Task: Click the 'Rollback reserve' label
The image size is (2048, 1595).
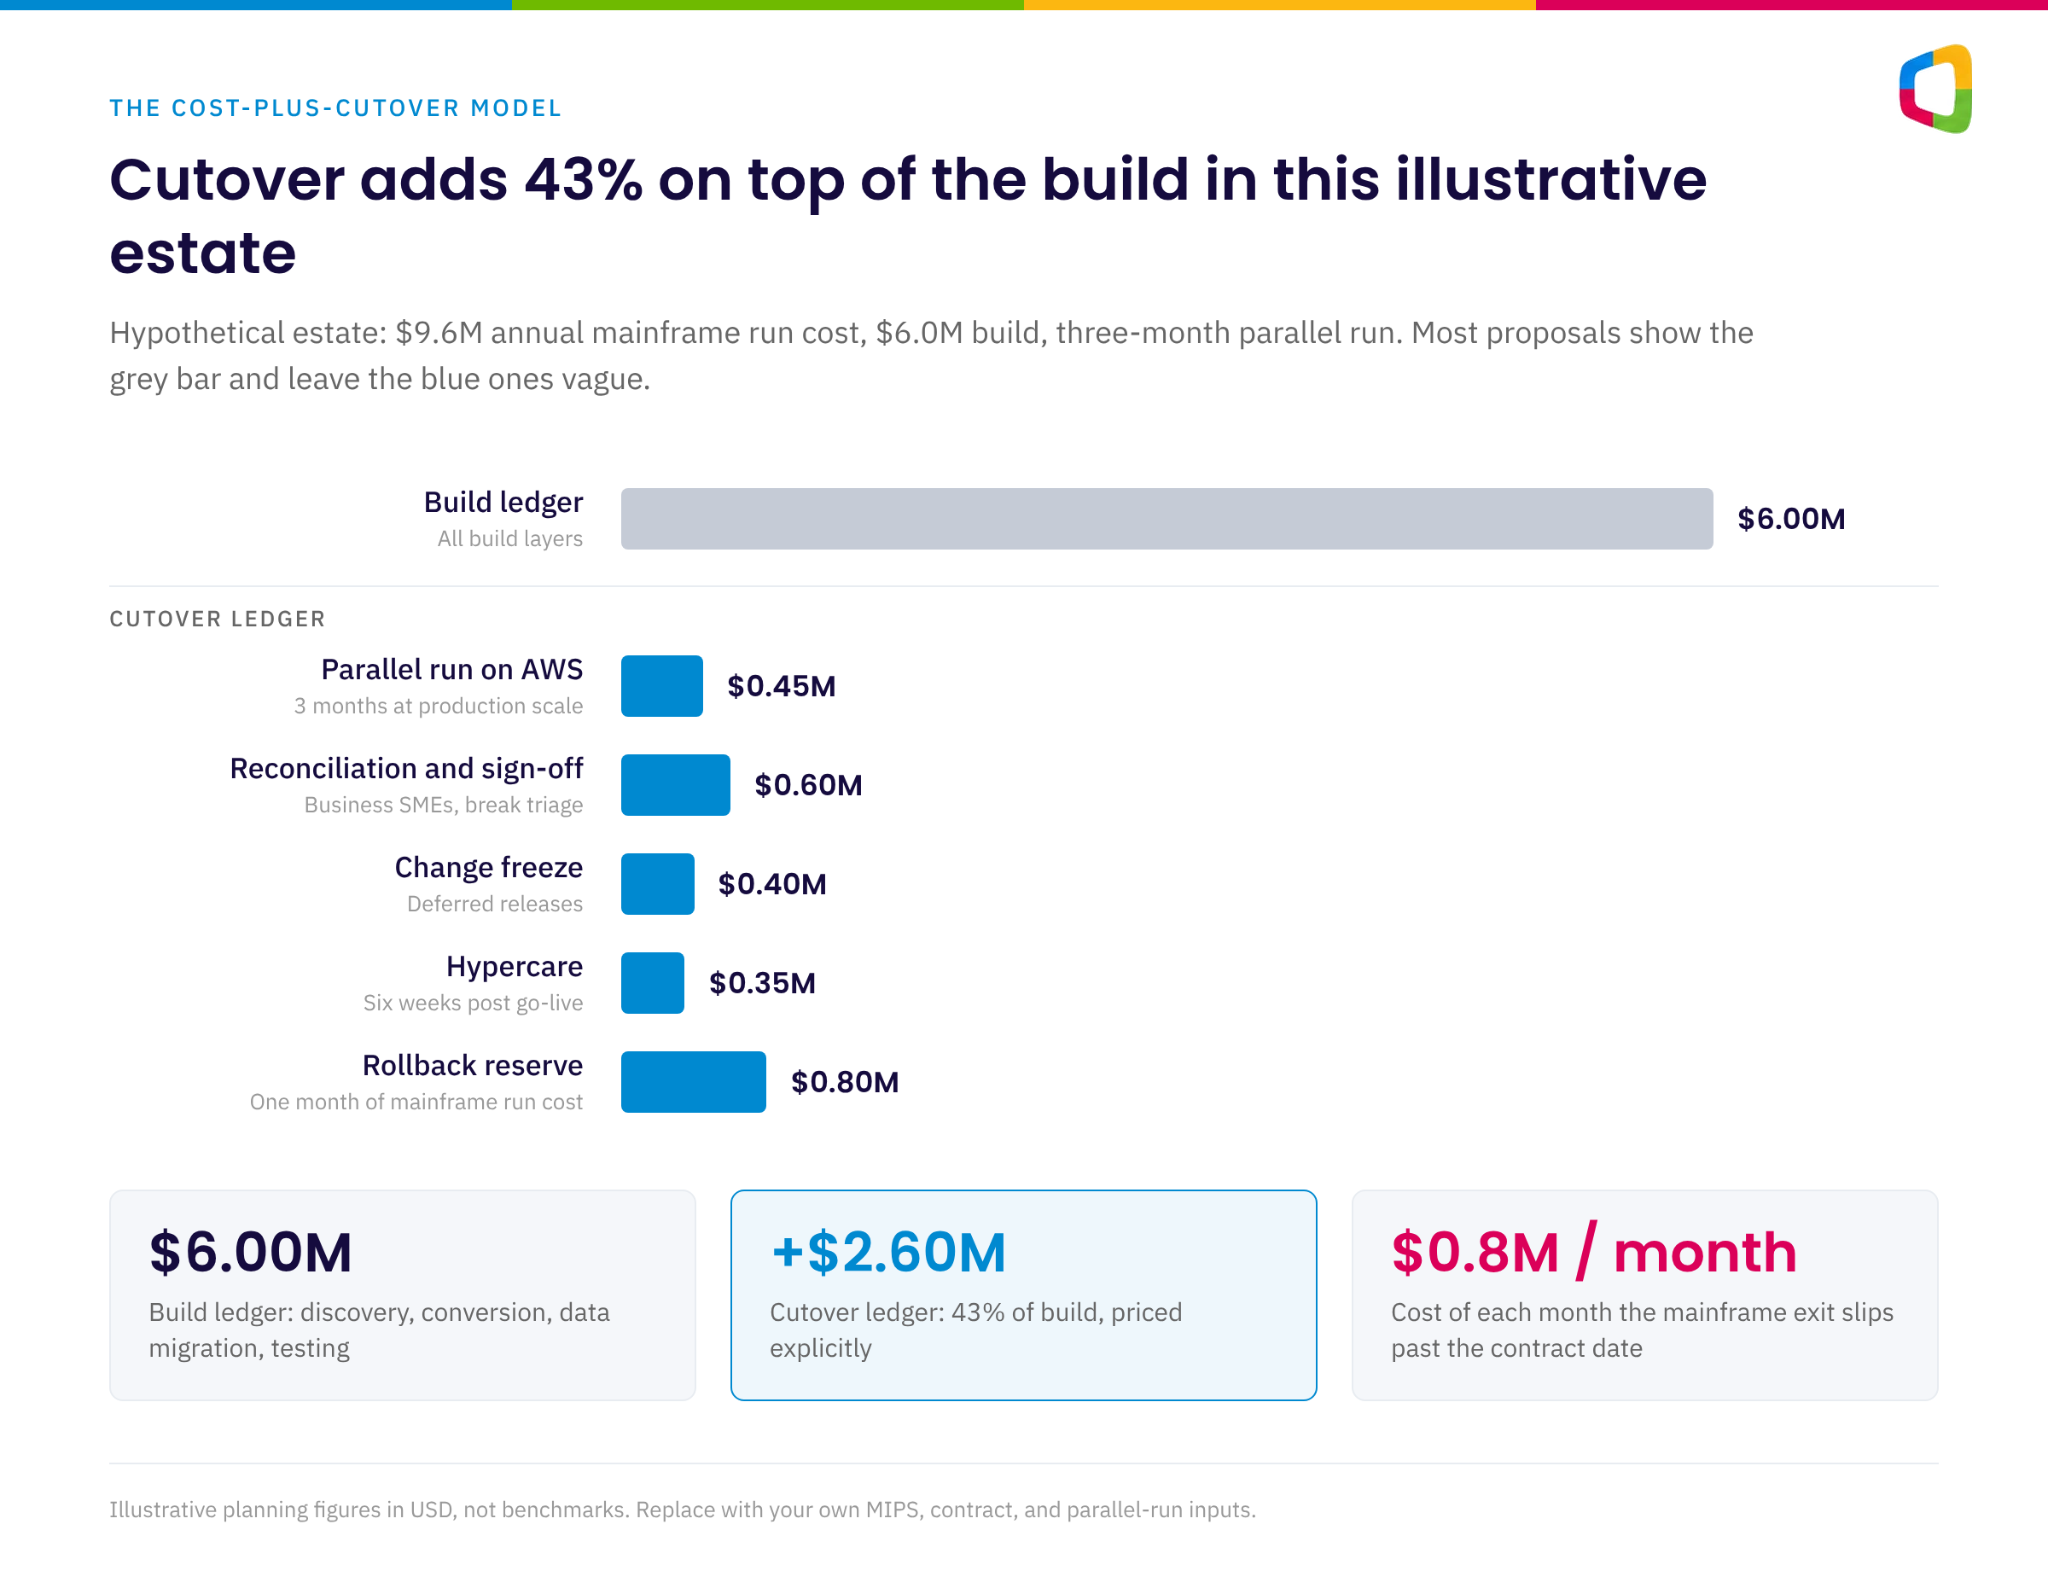Action: (472, 1065)
